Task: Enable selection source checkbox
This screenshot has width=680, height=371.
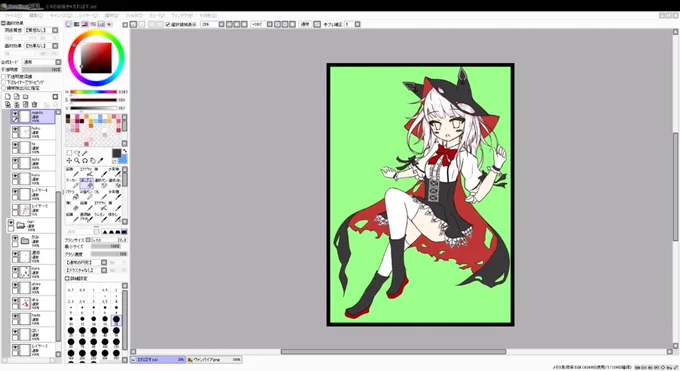Action: tap(3, 88)
